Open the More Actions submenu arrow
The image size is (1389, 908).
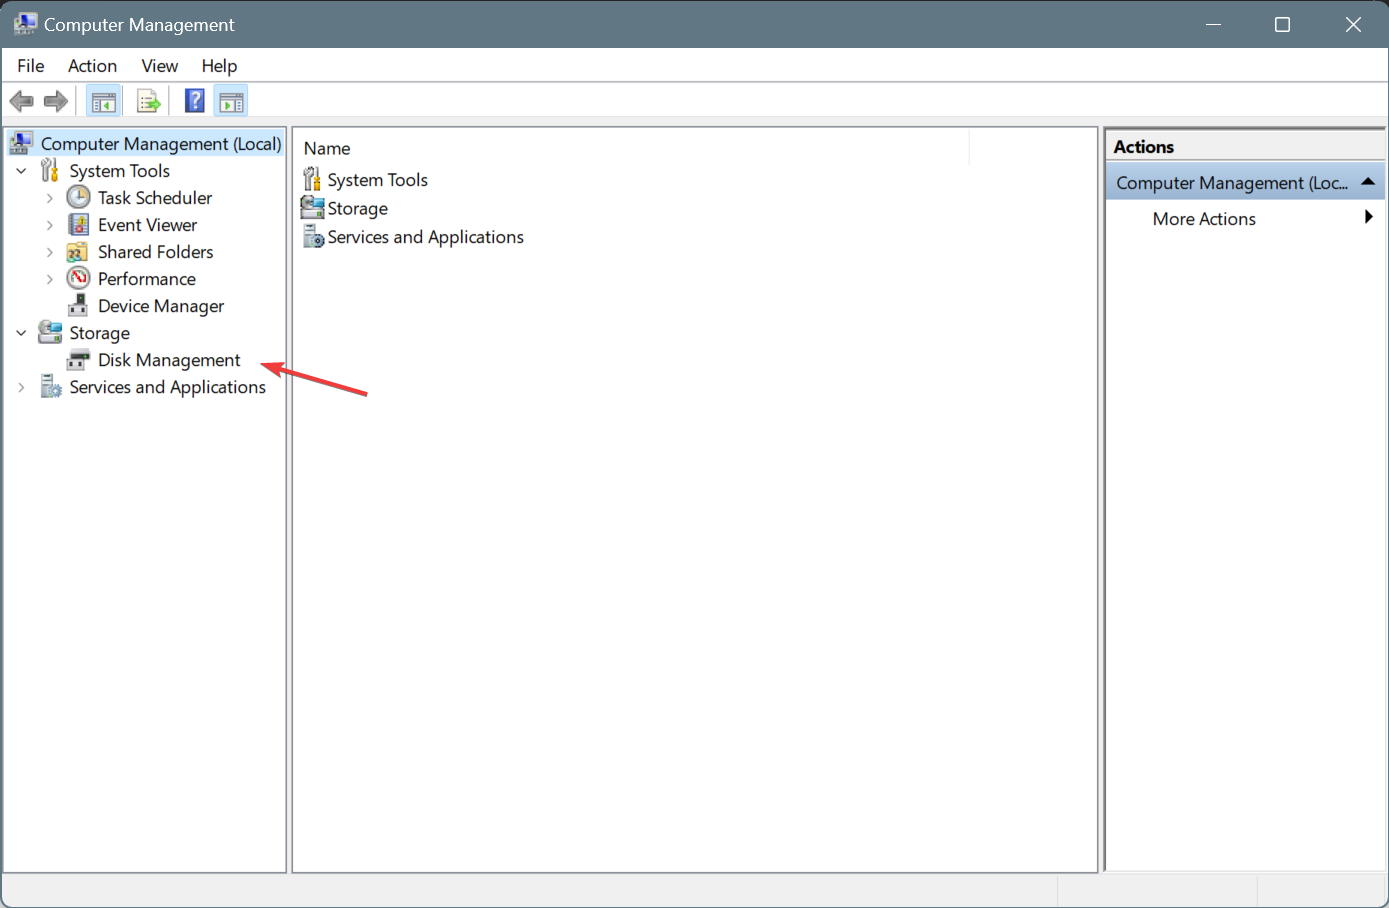1368,217
